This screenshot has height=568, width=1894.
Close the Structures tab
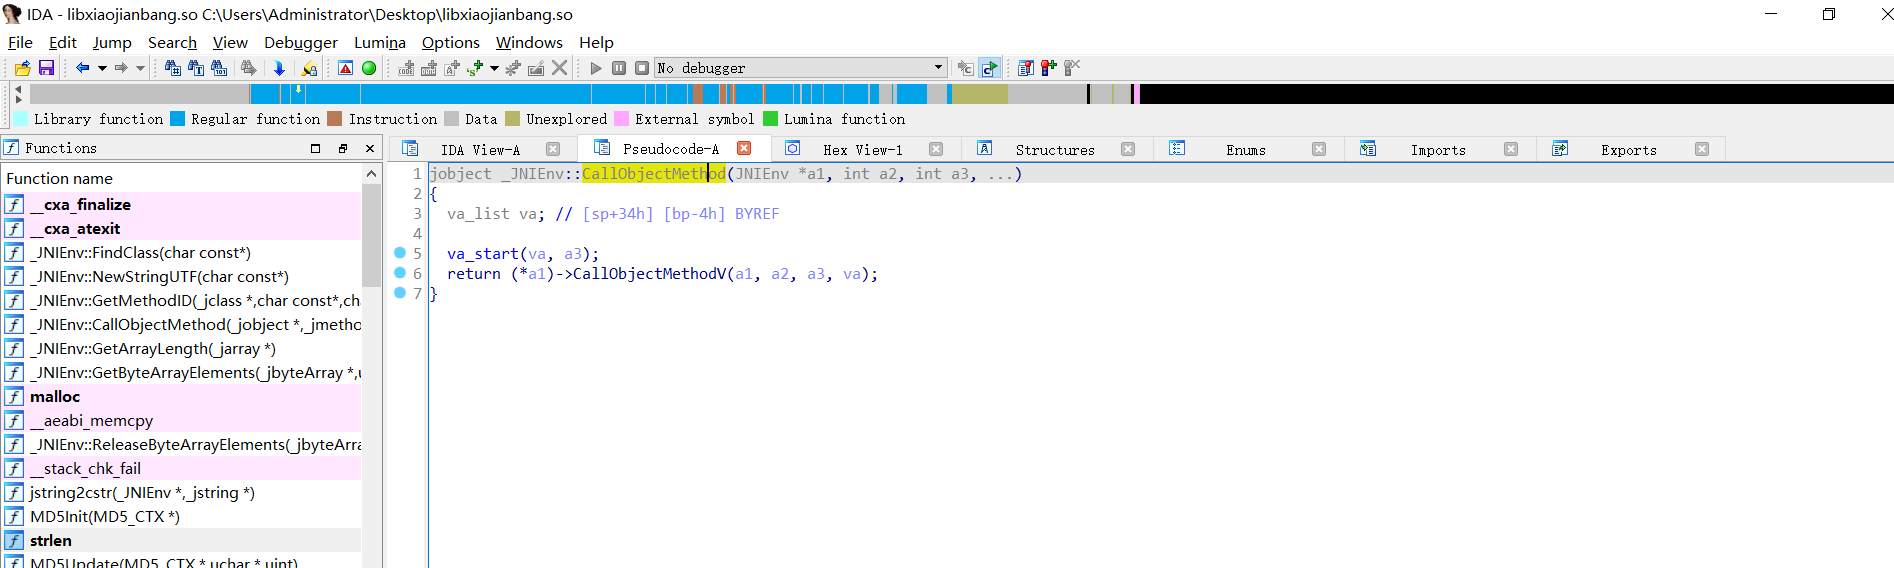pos(1128,149)
